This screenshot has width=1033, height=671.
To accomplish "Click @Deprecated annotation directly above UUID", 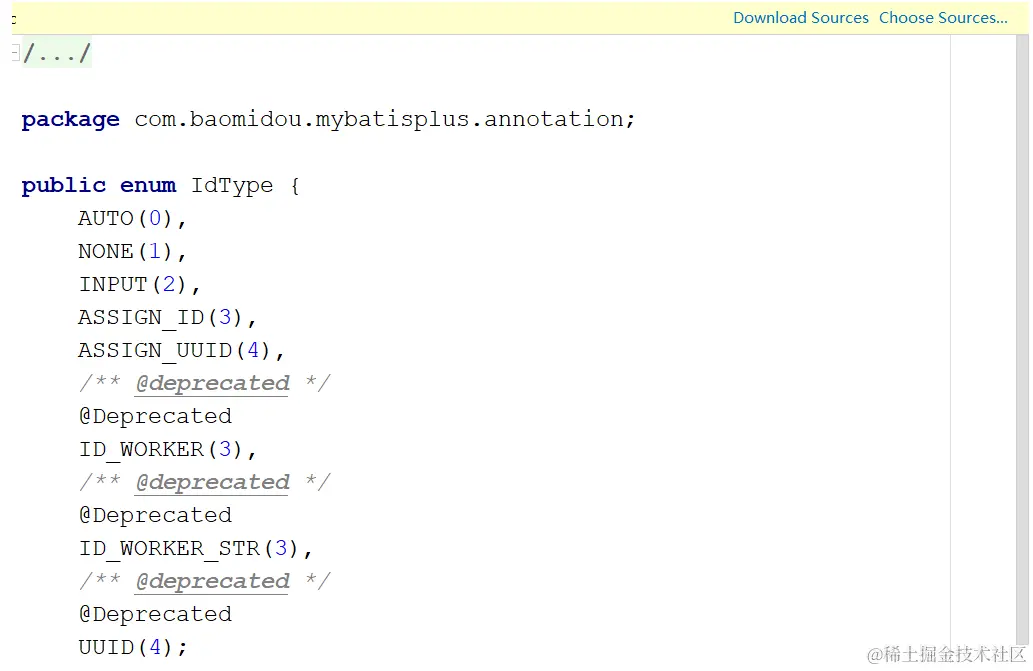I will pyautogui.click(x=155, y=614).
